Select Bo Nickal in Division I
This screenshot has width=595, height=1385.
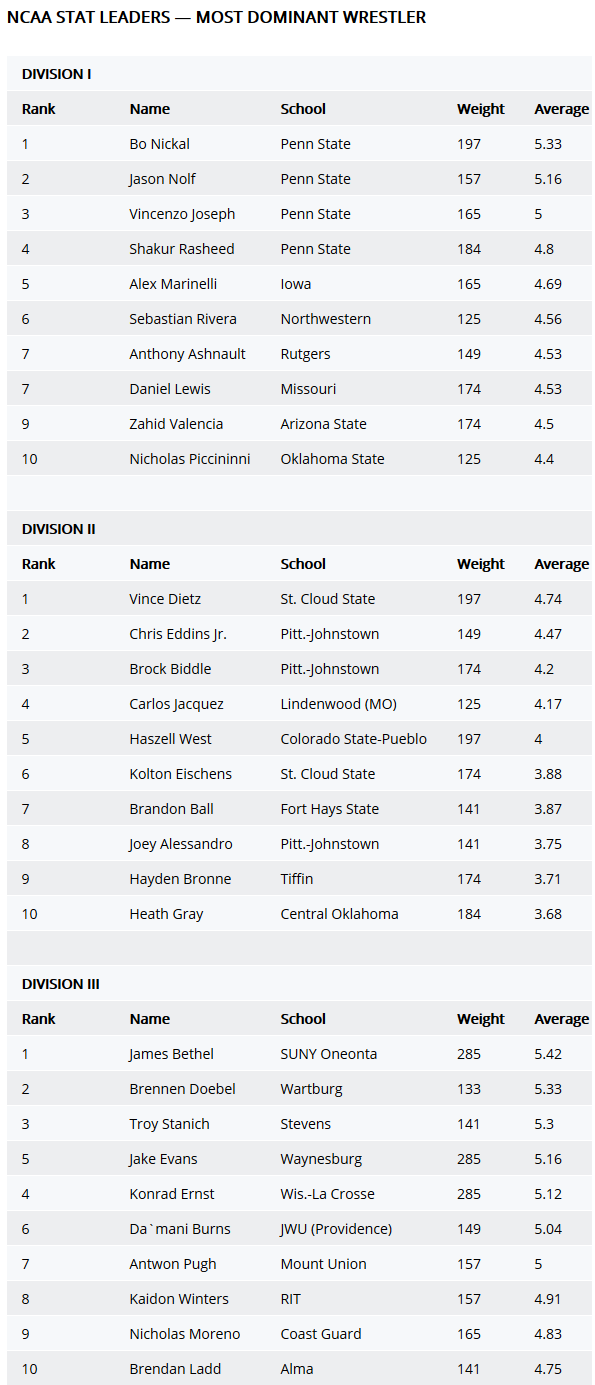159,144
